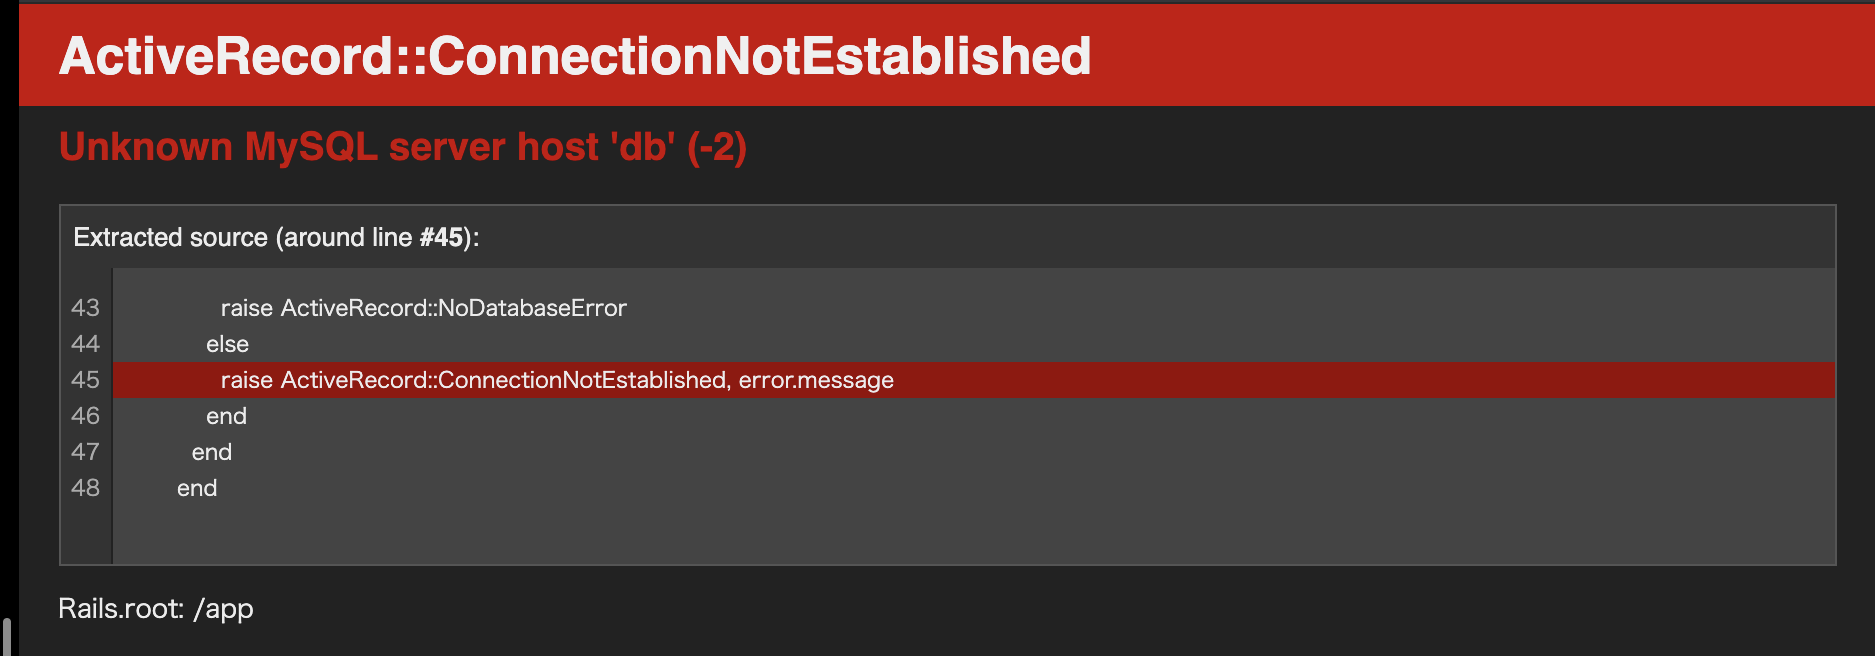Click the 'end' keyword on line 46
This screenshot has height=656, width=1875.
(226, 416)
